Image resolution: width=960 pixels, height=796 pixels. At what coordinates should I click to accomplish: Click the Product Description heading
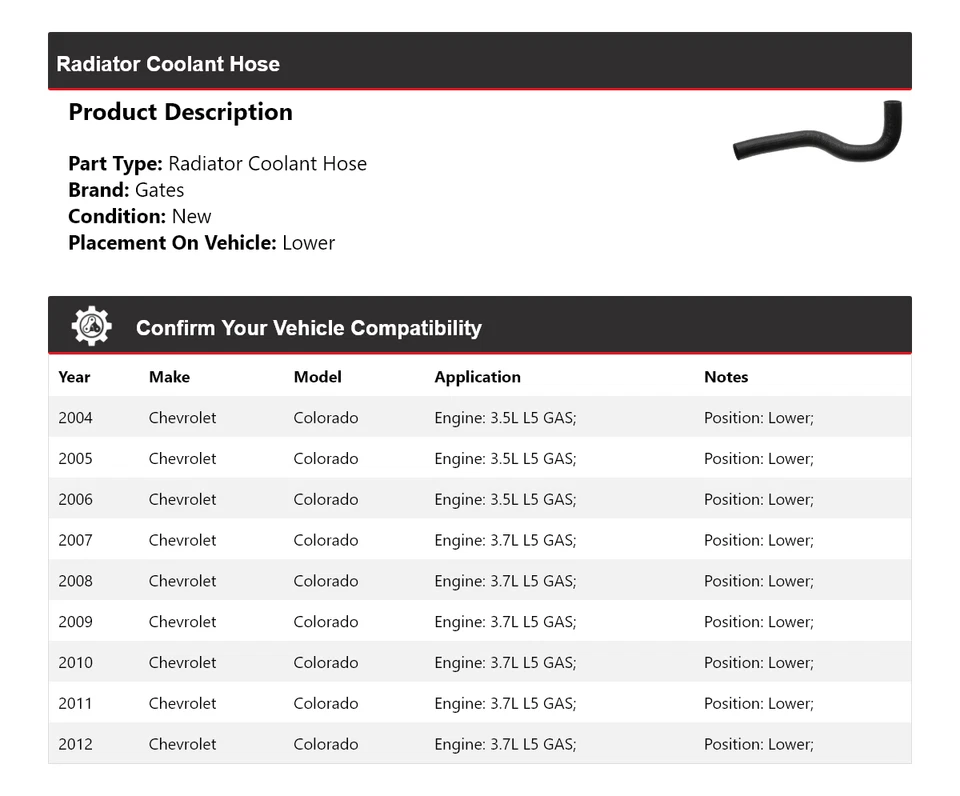pyautogui.click(x=180, y=112)
